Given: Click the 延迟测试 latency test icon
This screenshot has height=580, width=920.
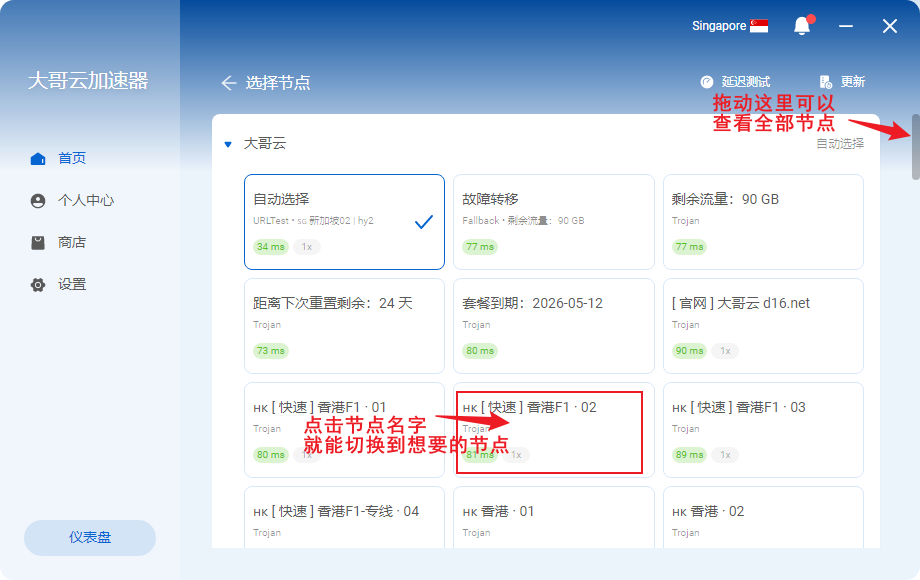Looking at the screenshot, I should 707,82.
